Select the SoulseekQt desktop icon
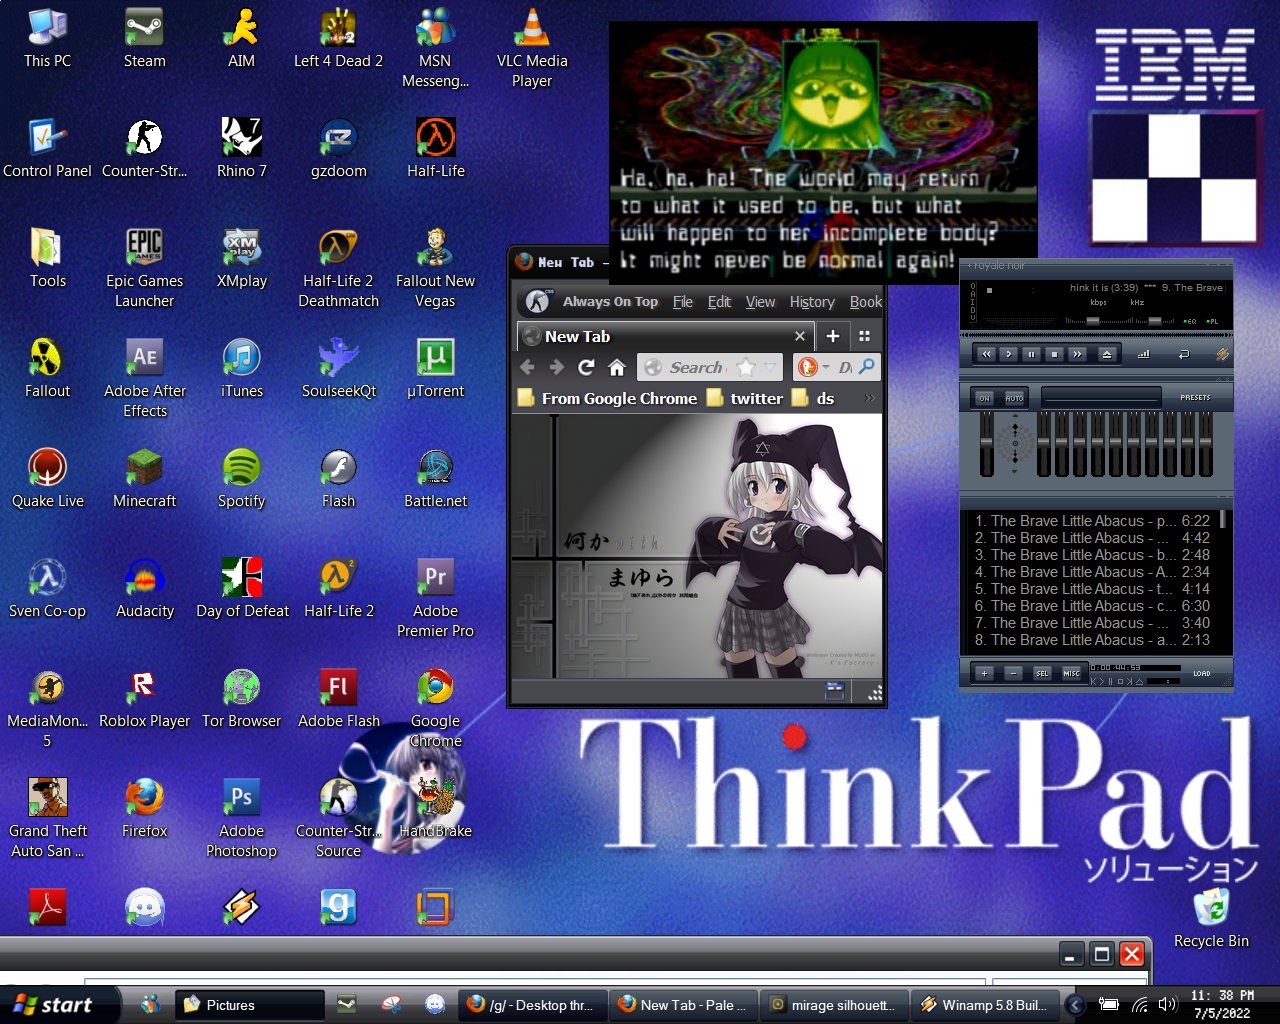Image resolution: width=1280 pixels, height=1024 pixels. [338, 370]
